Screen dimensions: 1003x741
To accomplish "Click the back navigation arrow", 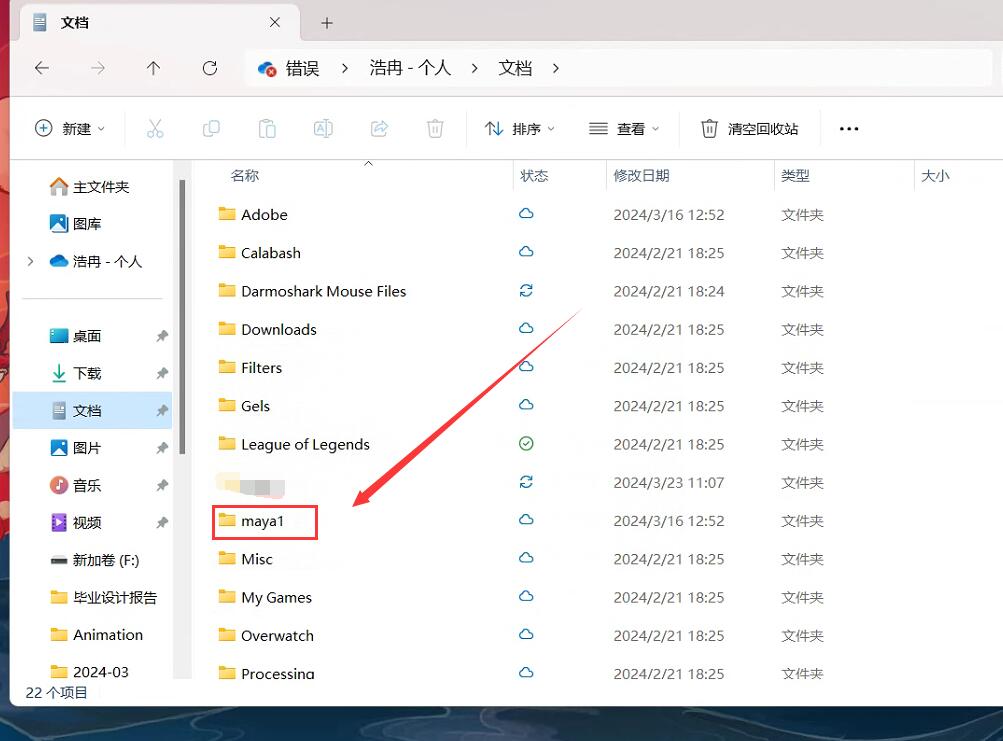I will pos(41,68).
